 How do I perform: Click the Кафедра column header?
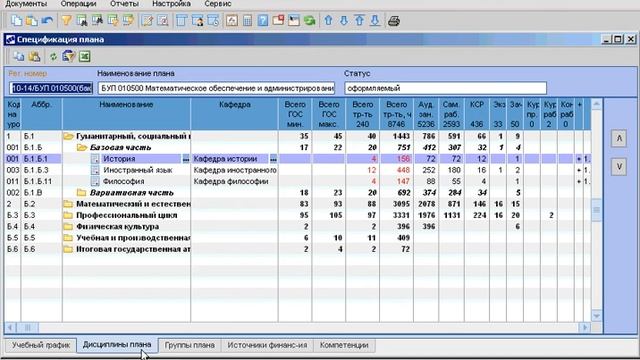pyautogui.click(x=235, y=114)
